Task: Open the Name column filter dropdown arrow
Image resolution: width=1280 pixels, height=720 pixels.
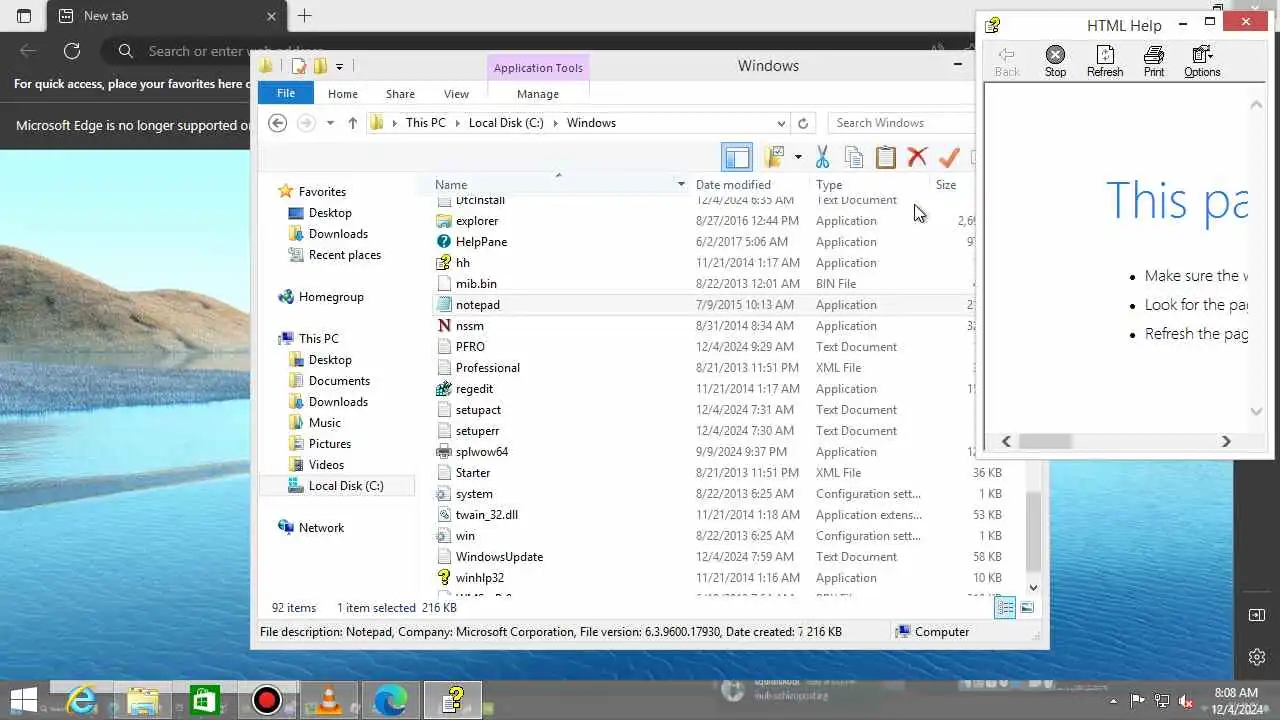Action: (x=681, y=185)
